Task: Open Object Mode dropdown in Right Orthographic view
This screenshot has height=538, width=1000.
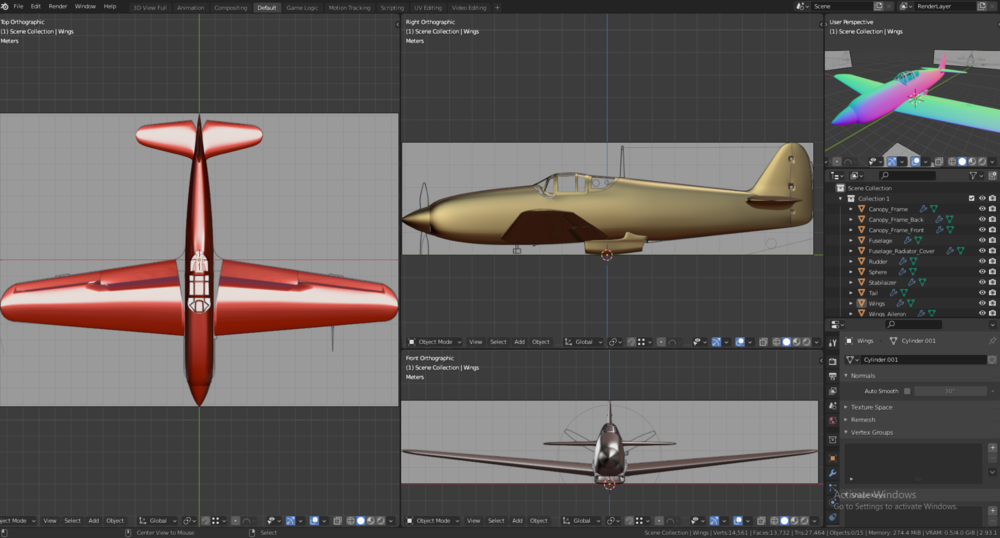Action: coord(436,341)
